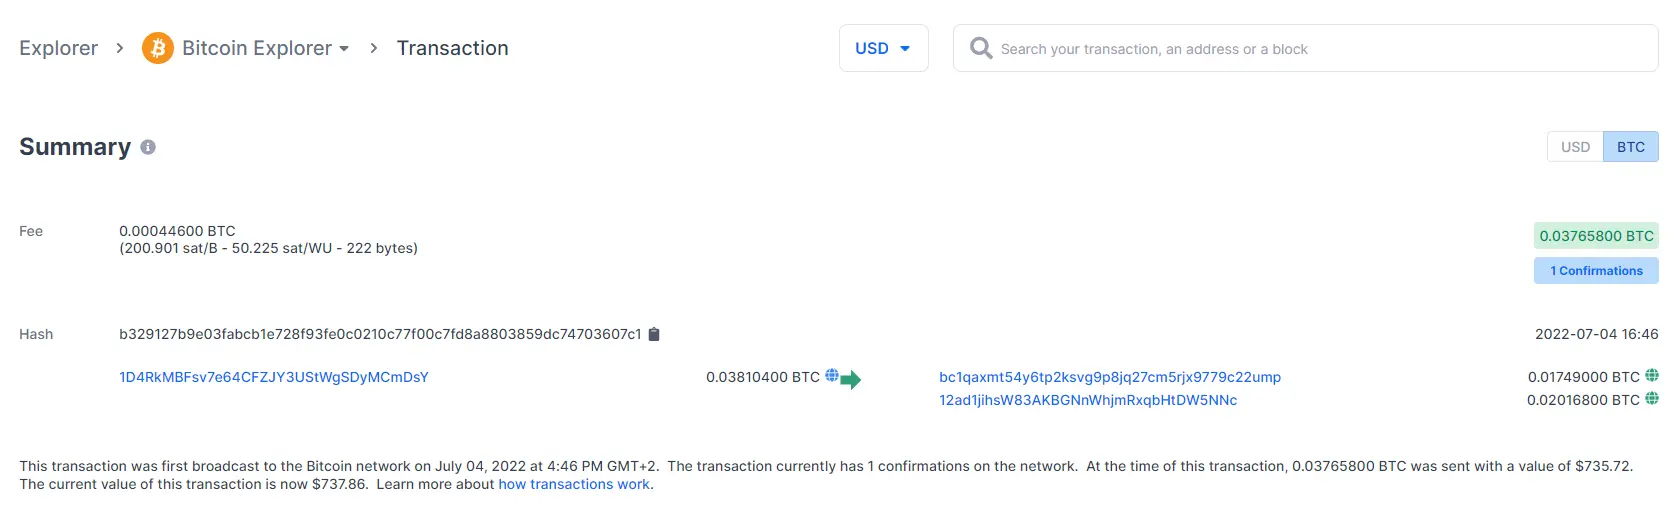Screen dimensions: 1680x524
Task: Click the Summary info icon
Action: coord(148,147)
